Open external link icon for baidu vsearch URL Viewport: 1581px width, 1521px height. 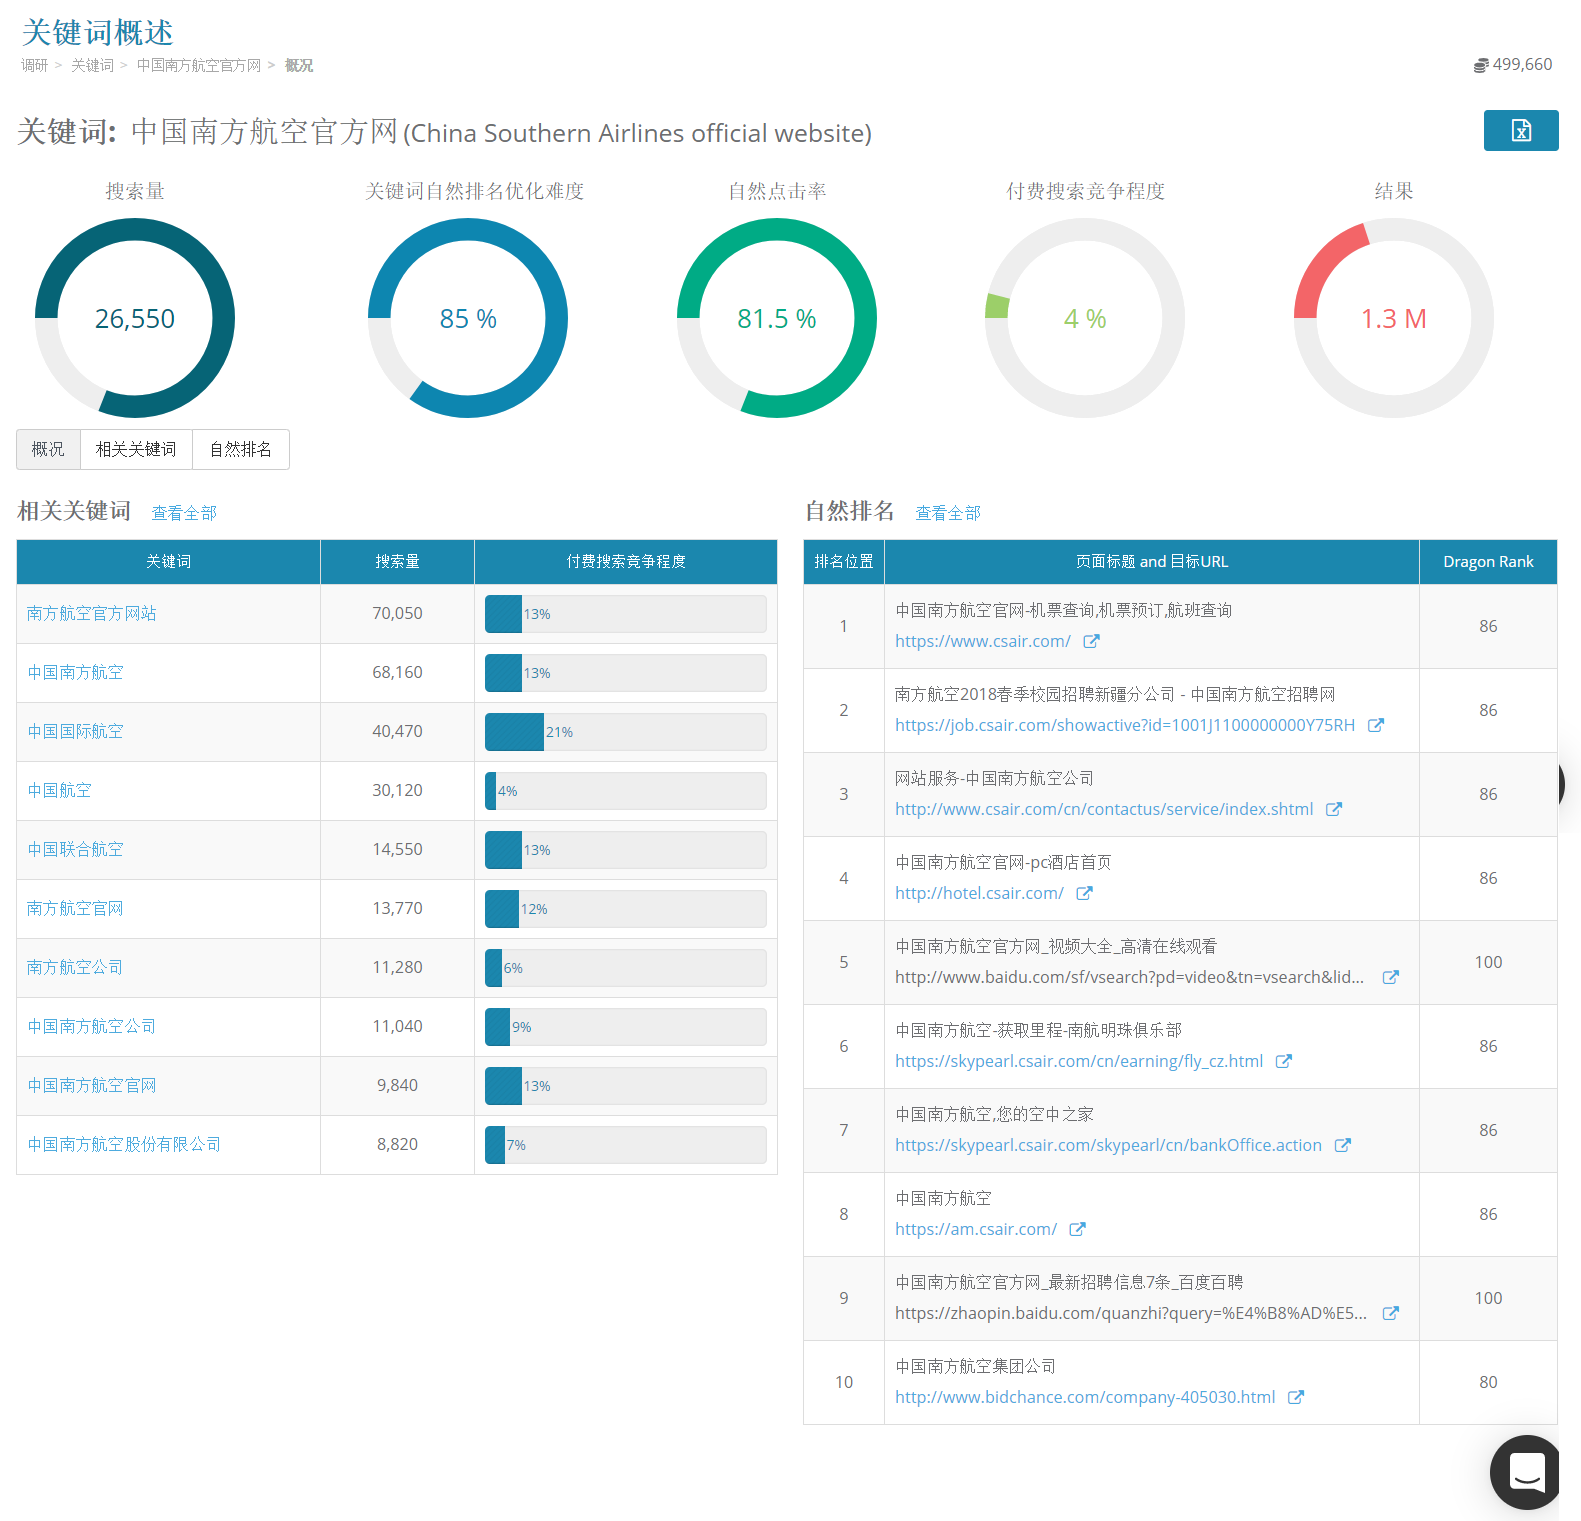click(1390, 977)
